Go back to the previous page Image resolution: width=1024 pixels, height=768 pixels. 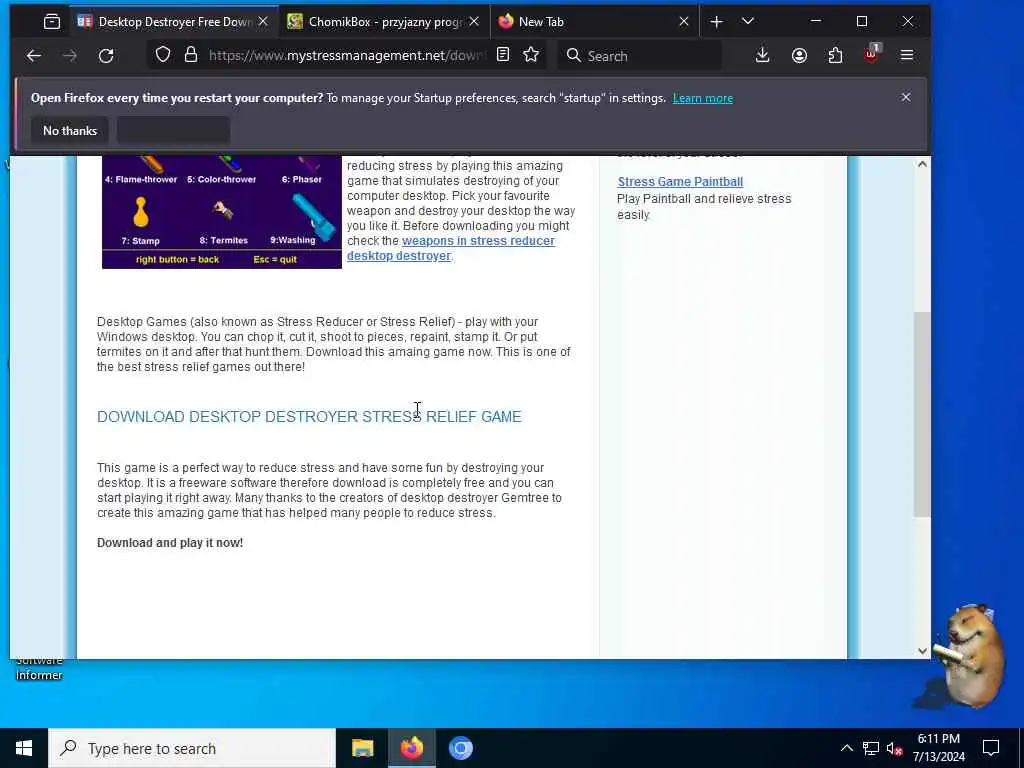pos(34,56)
